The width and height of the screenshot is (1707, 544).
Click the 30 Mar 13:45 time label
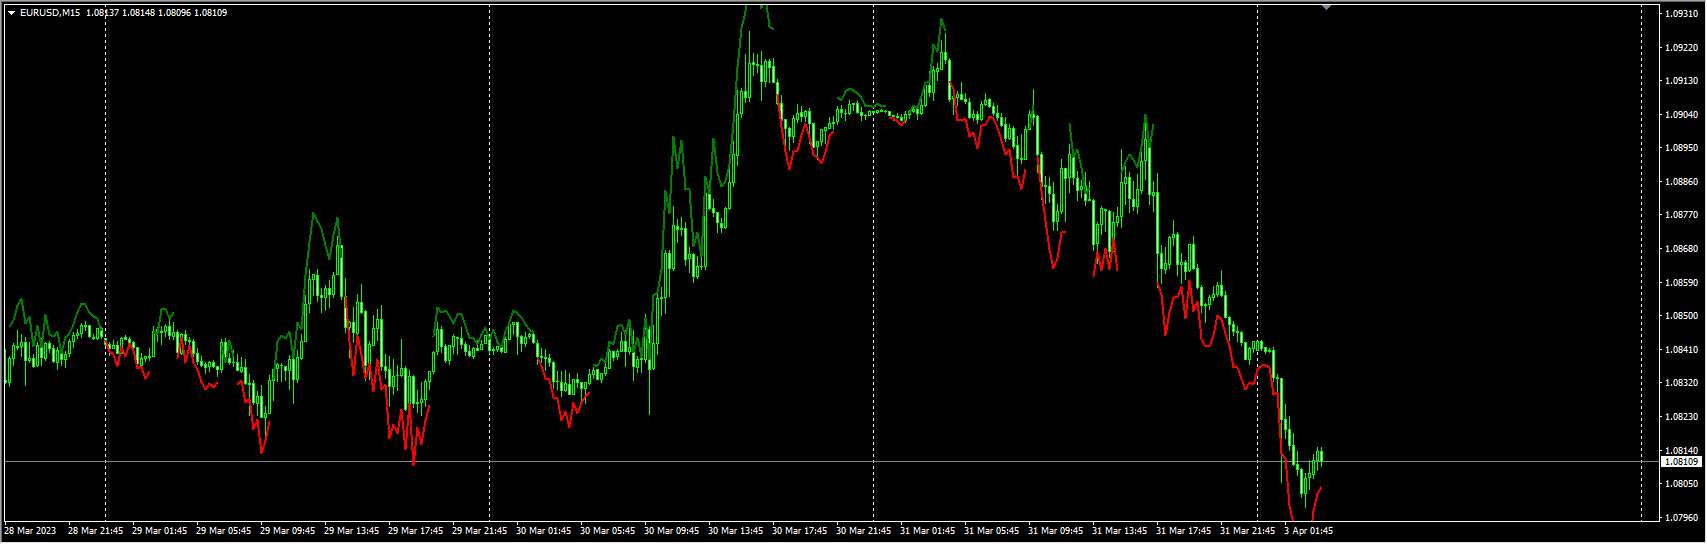coord(736,531)
